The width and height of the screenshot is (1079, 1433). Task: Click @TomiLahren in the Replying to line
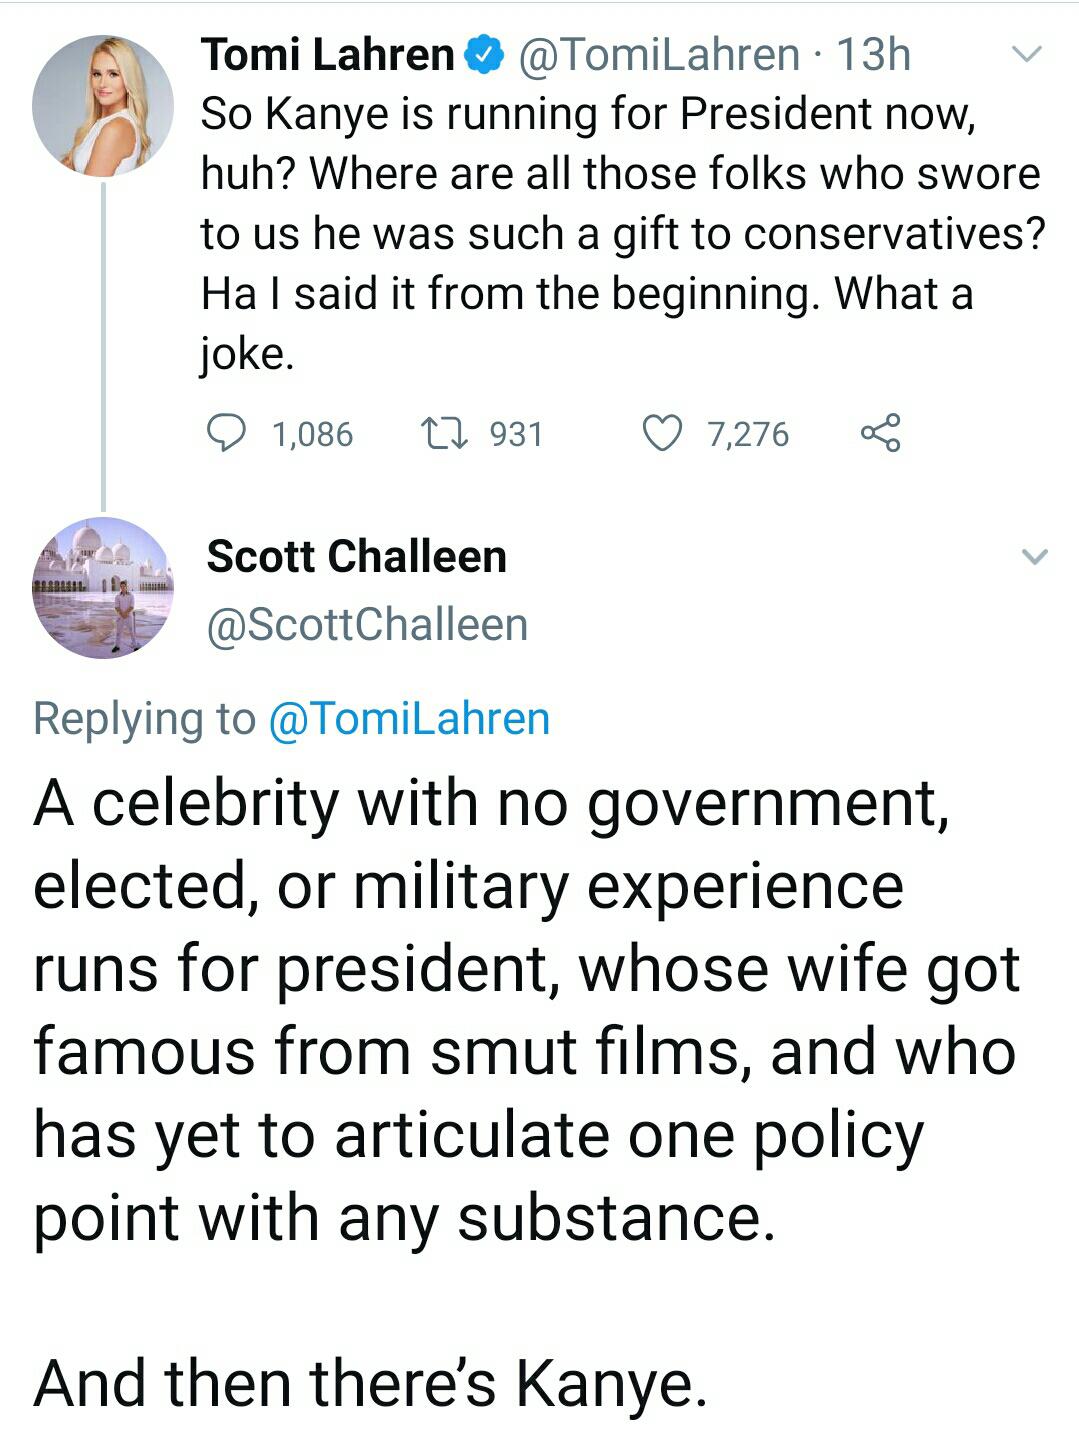pyautogui.click(x=410, y=719)
